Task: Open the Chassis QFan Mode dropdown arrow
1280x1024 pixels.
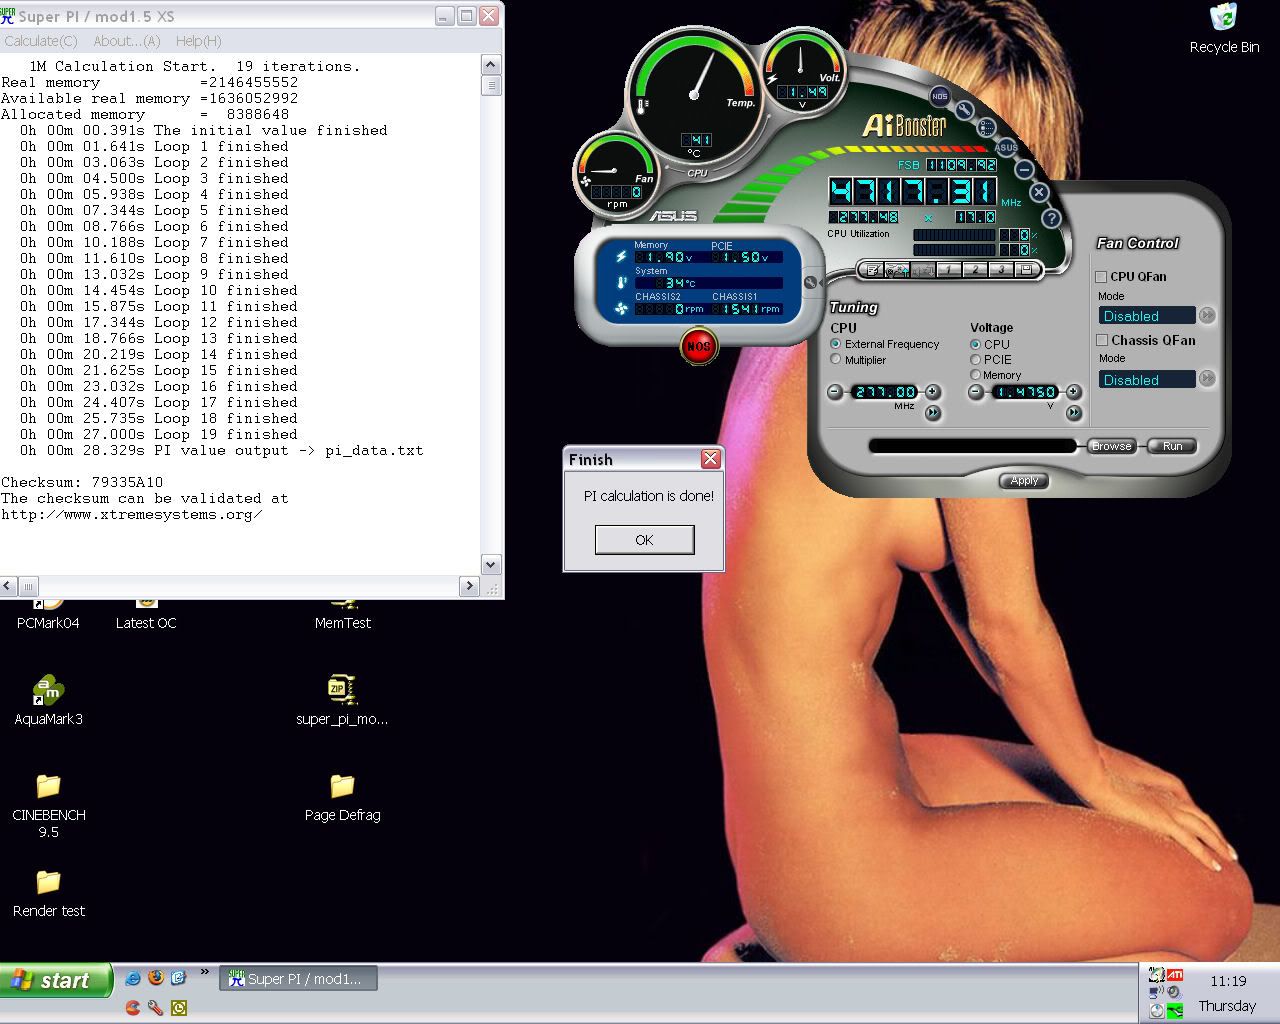Action: tap(1207, 378)
